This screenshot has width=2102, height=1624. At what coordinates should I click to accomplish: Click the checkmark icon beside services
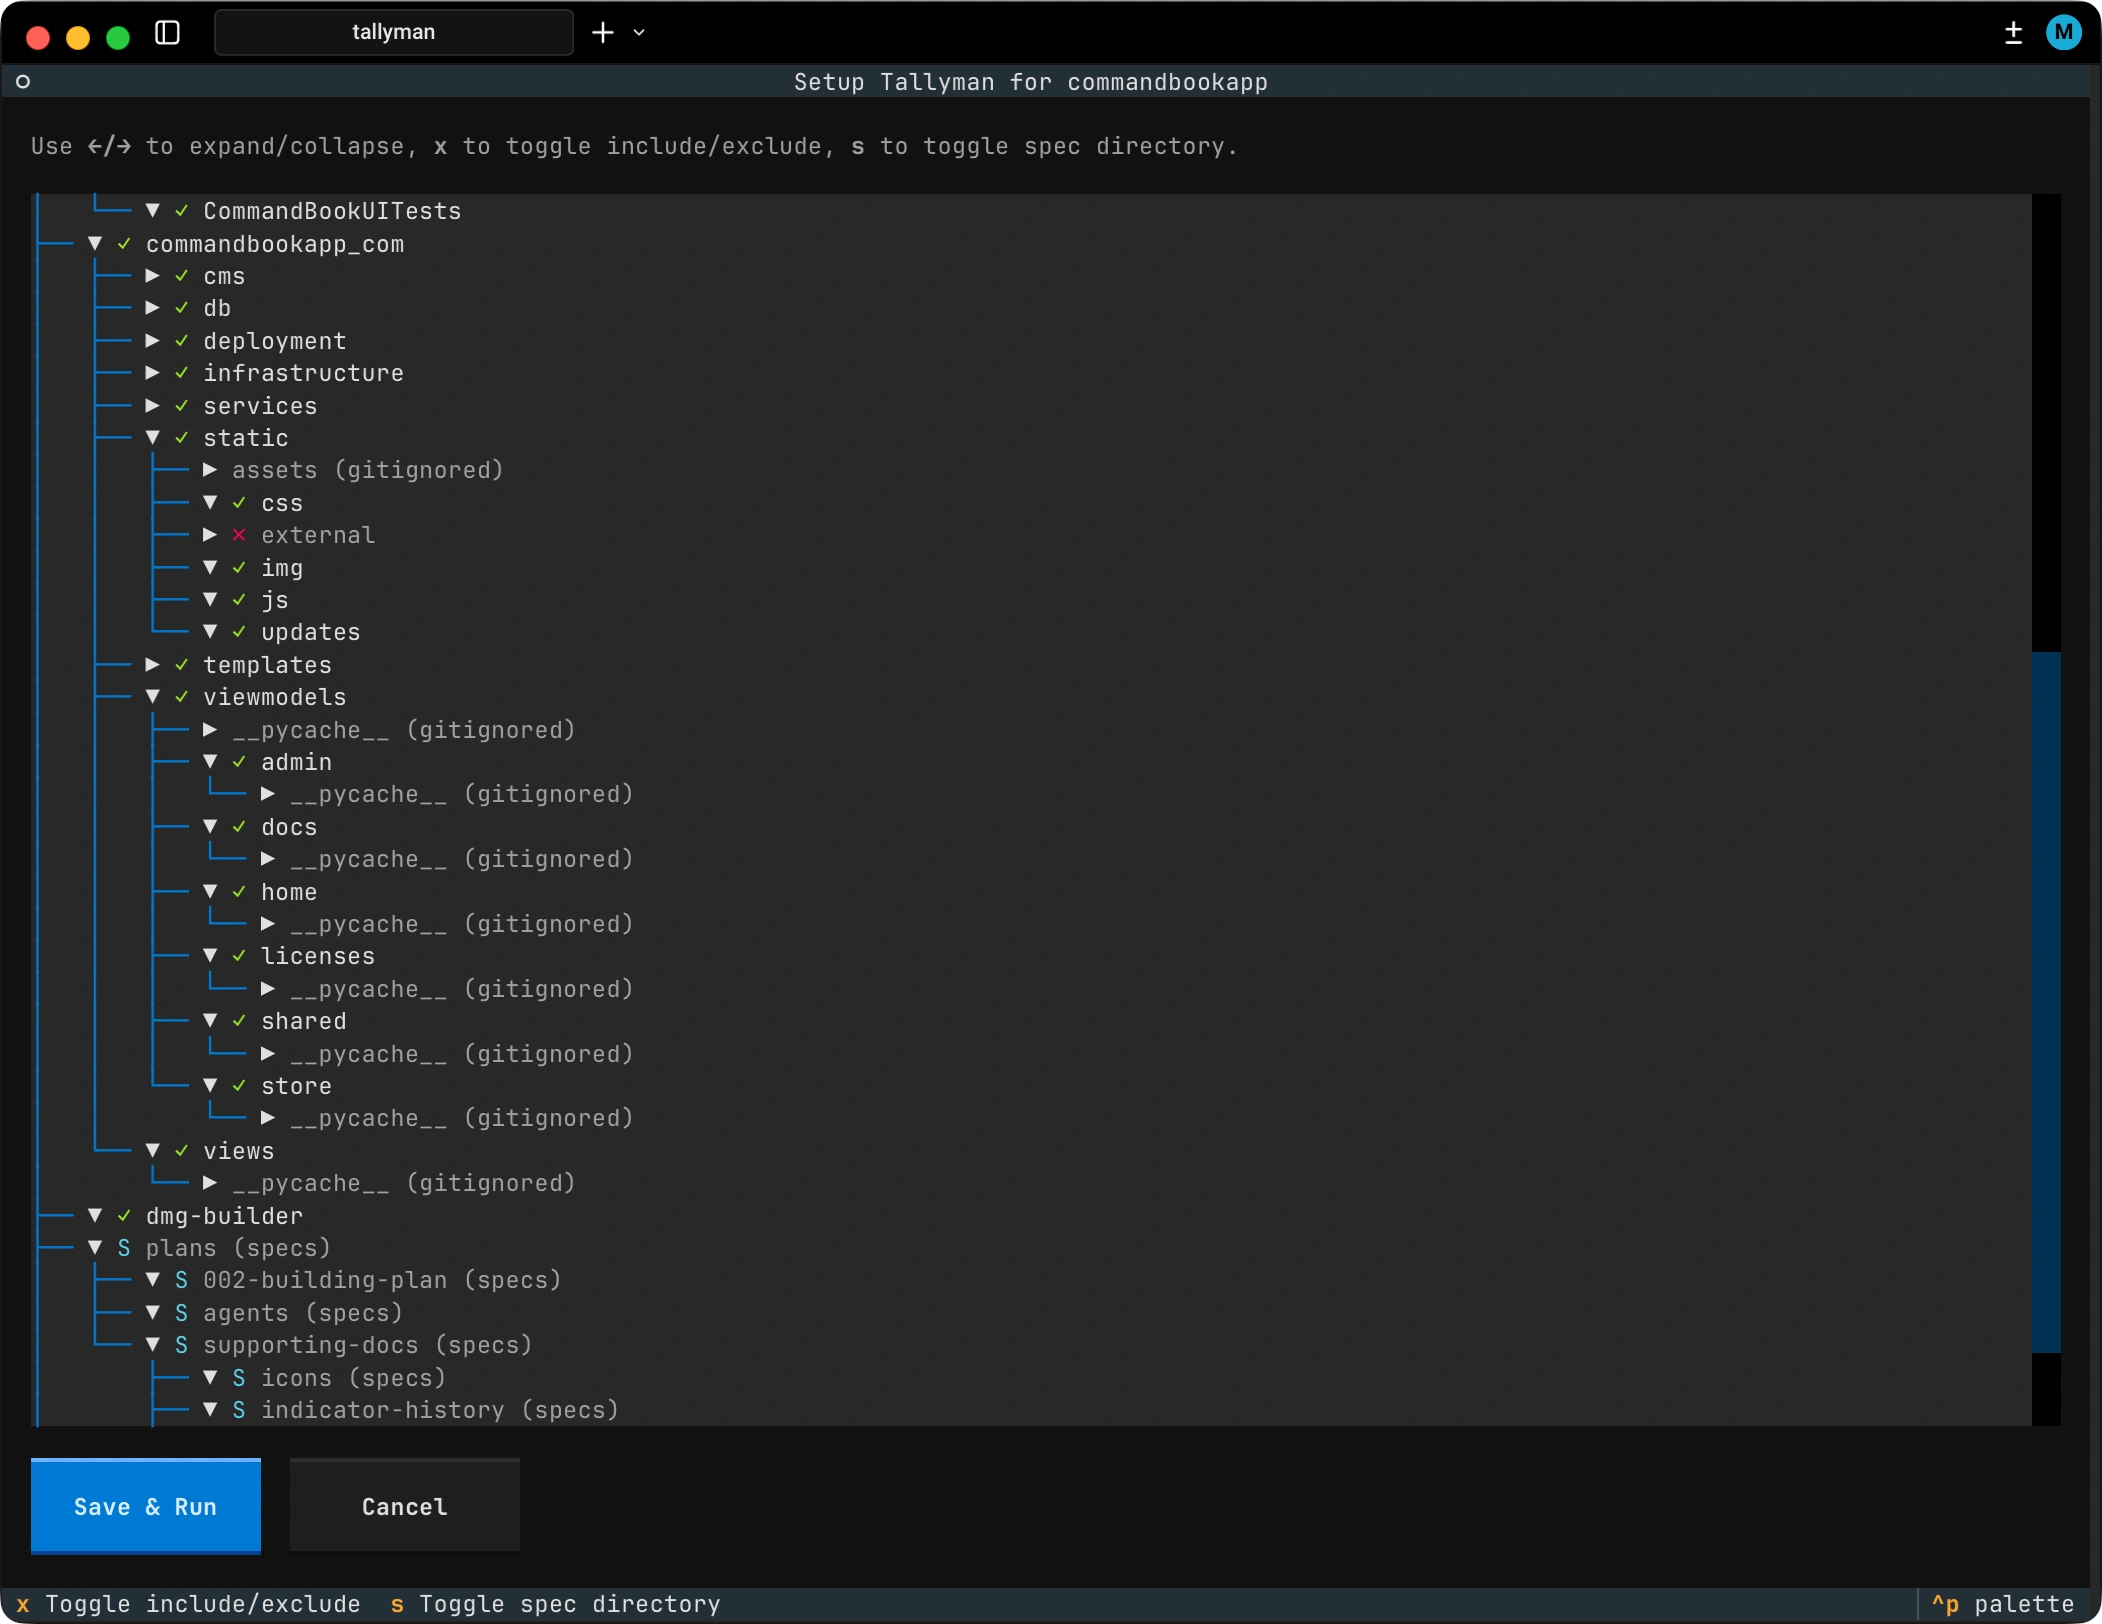(182, 406)
